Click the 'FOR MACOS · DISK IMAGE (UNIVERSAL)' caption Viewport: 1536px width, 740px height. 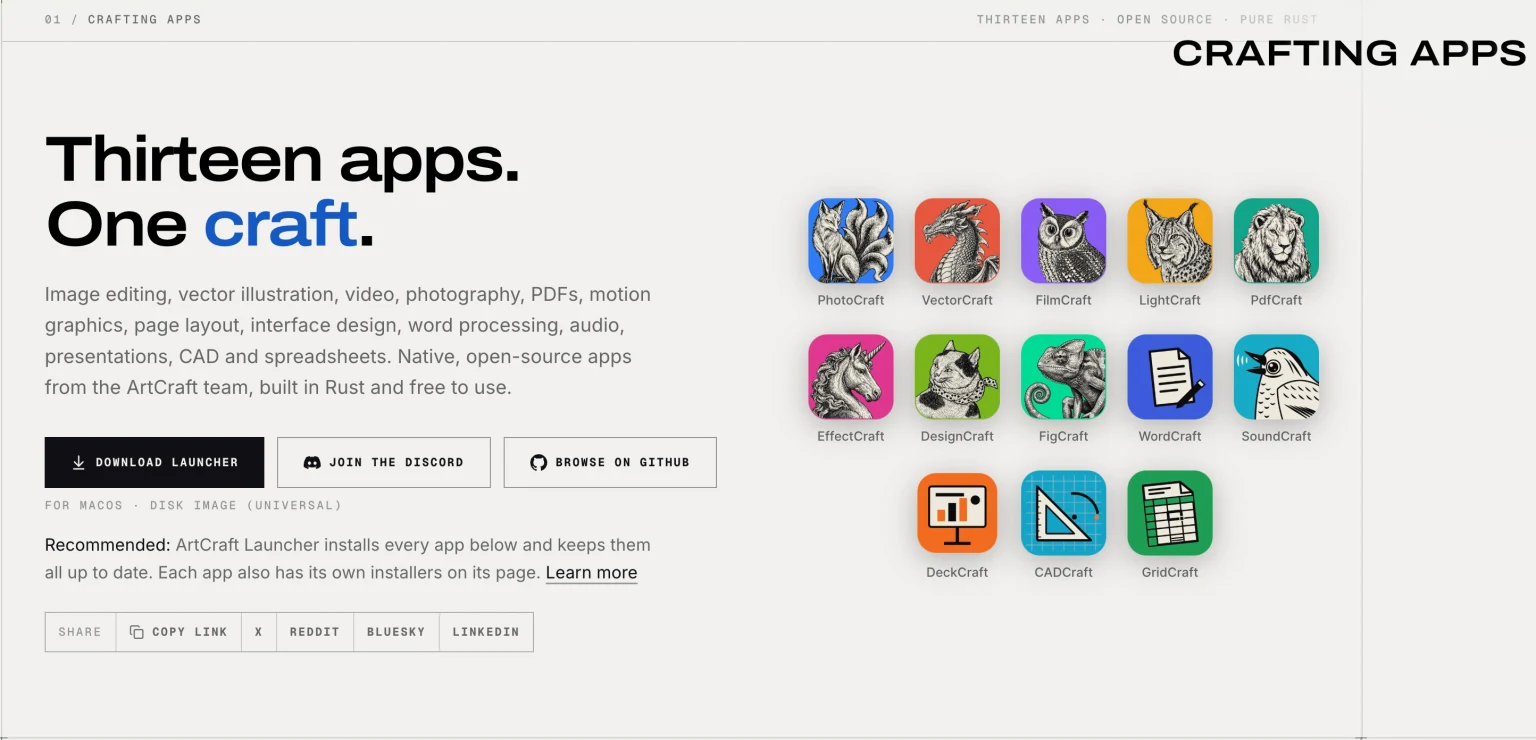click(193, 505)
